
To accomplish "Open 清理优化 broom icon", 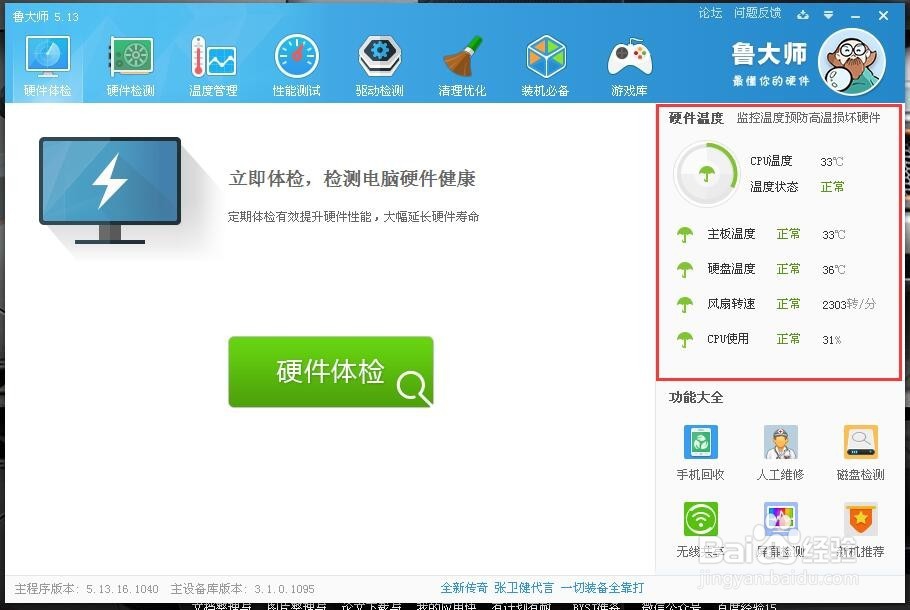I will pyautogui.click(x=463, y=56).
